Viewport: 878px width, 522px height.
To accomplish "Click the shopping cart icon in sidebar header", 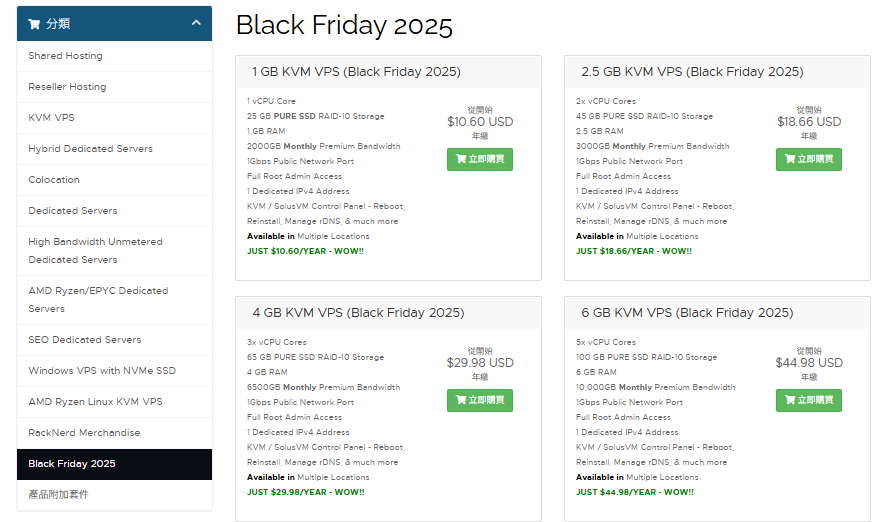I will 34,24.
